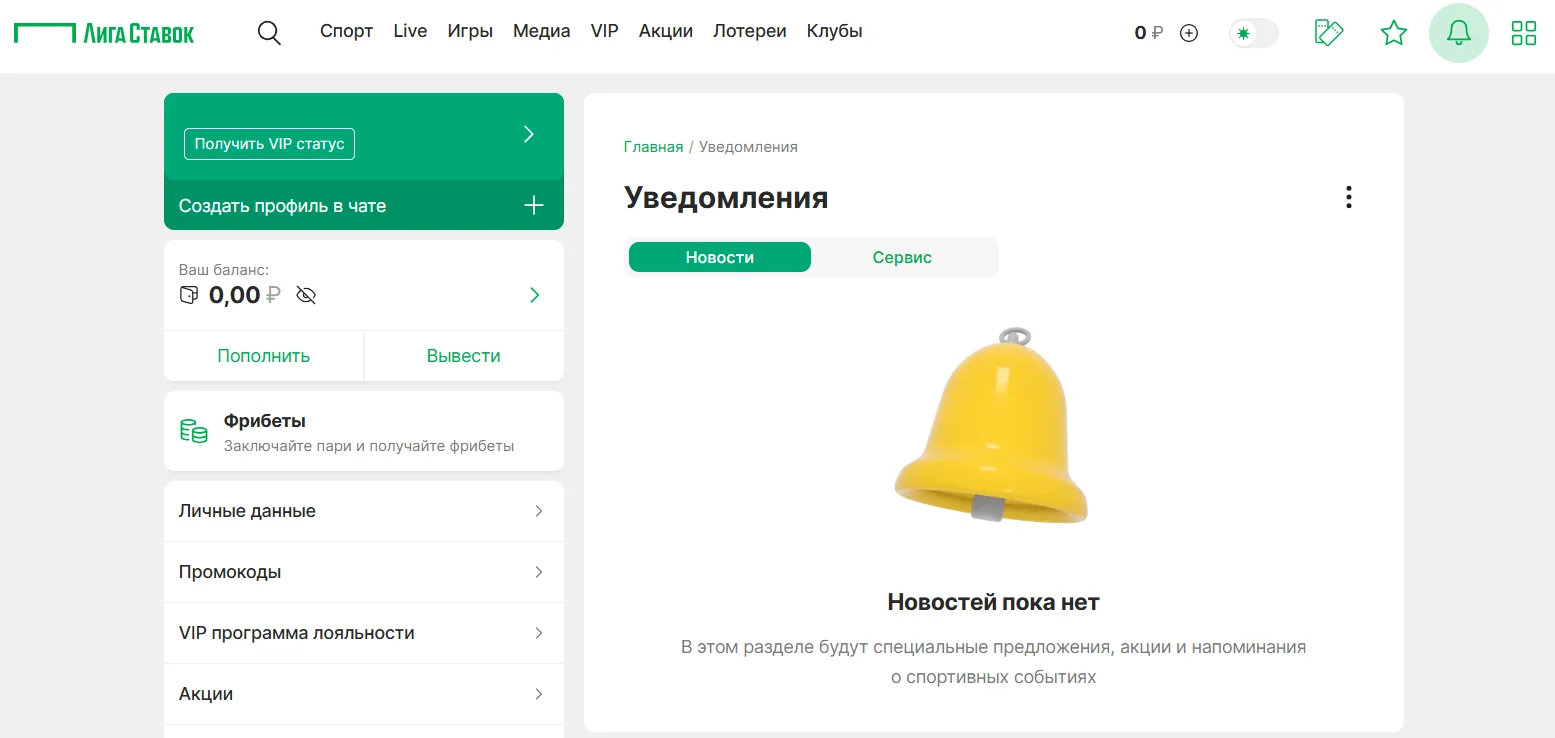Click the favorites star icon

1393,32
